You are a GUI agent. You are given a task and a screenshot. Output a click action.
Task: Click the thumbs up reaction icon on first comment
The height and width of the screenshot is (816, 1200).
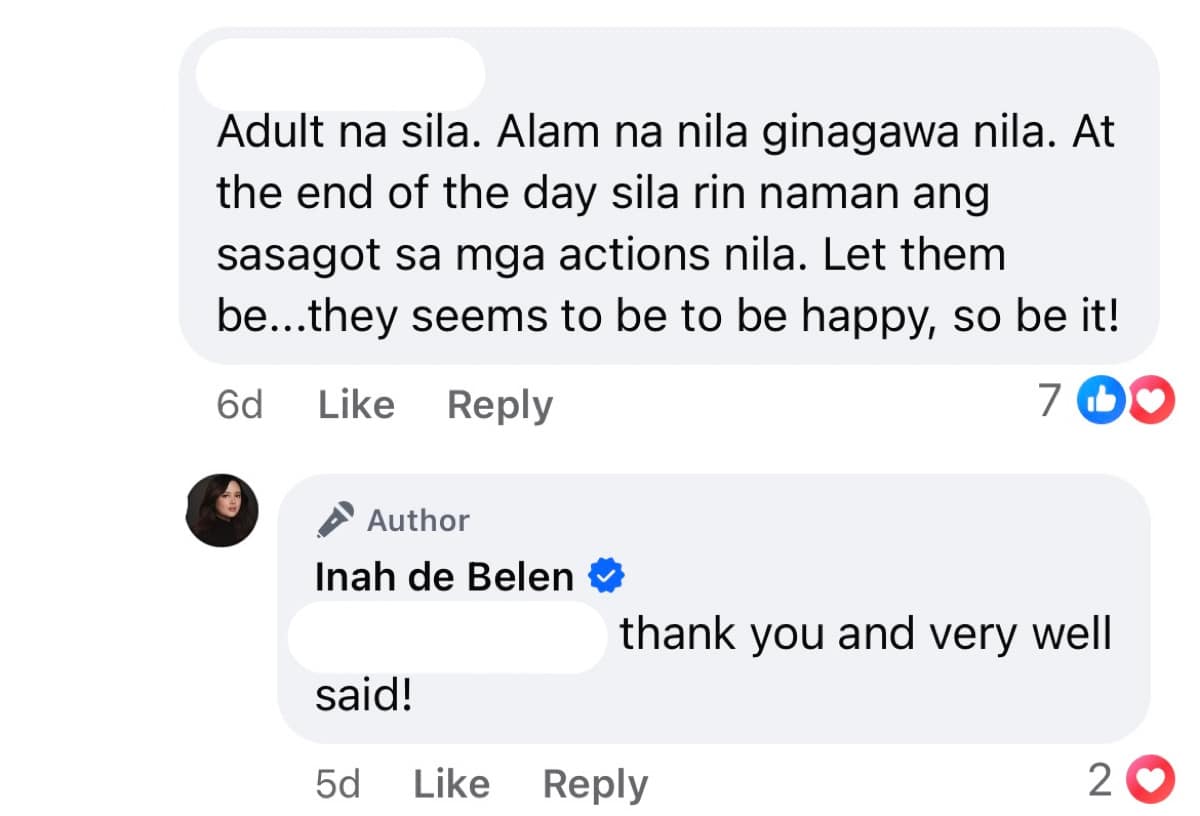point(1100,398)
